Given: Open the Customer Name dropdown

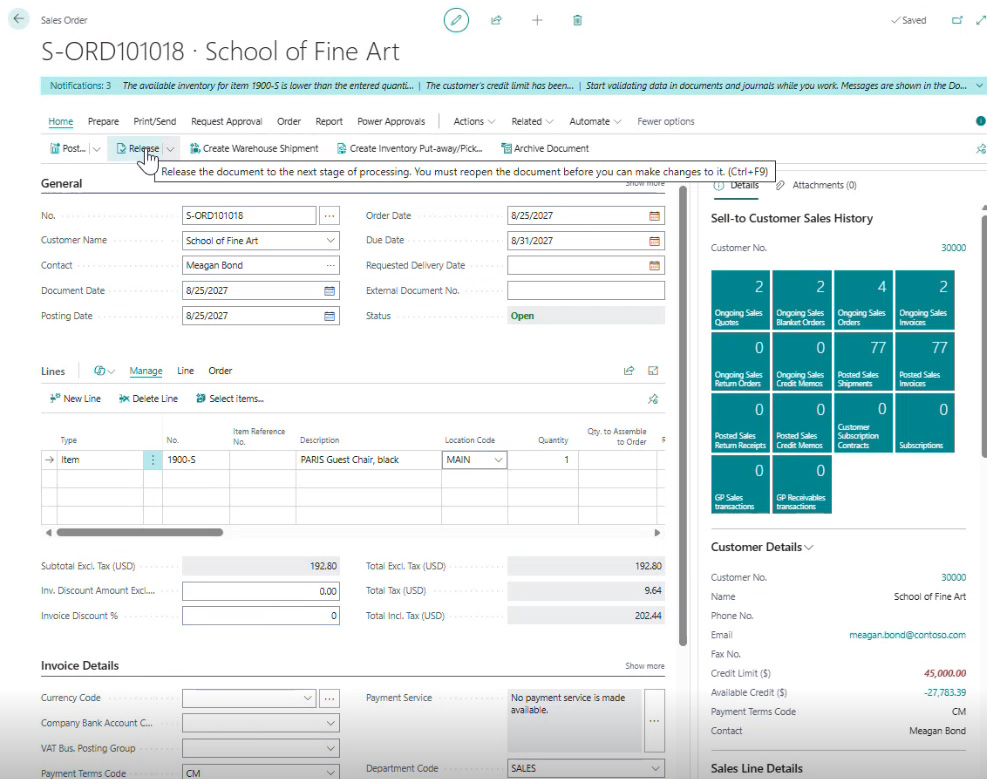Looking at the screenshot, I should click(330, 240).
